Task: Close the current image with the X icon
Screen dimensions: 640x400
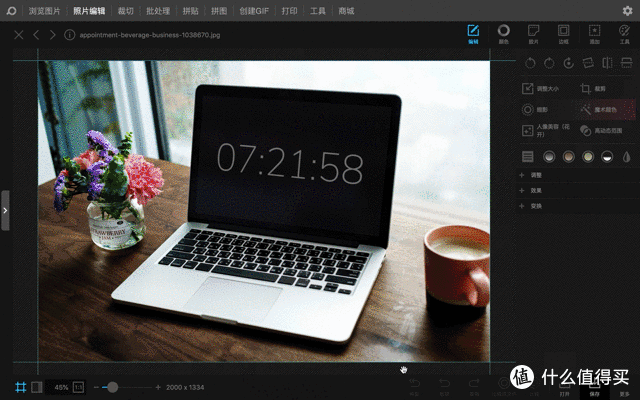Action: coord(18,35)
